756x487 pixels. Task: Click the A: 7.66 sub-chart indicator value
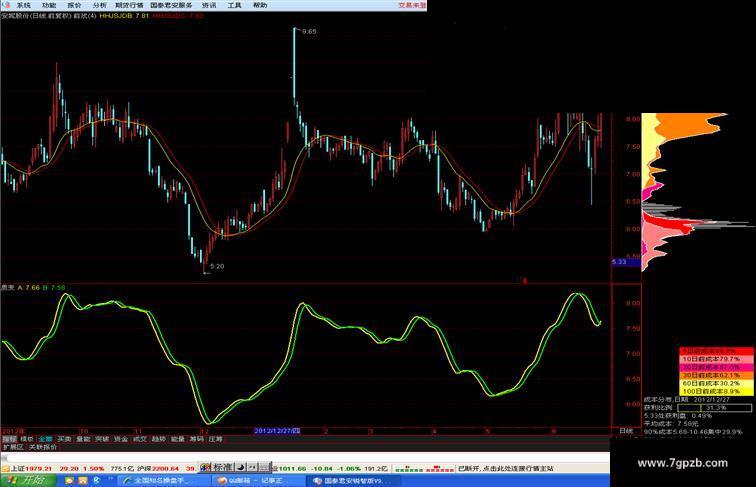pyautogui.click(x=28, y=287)
